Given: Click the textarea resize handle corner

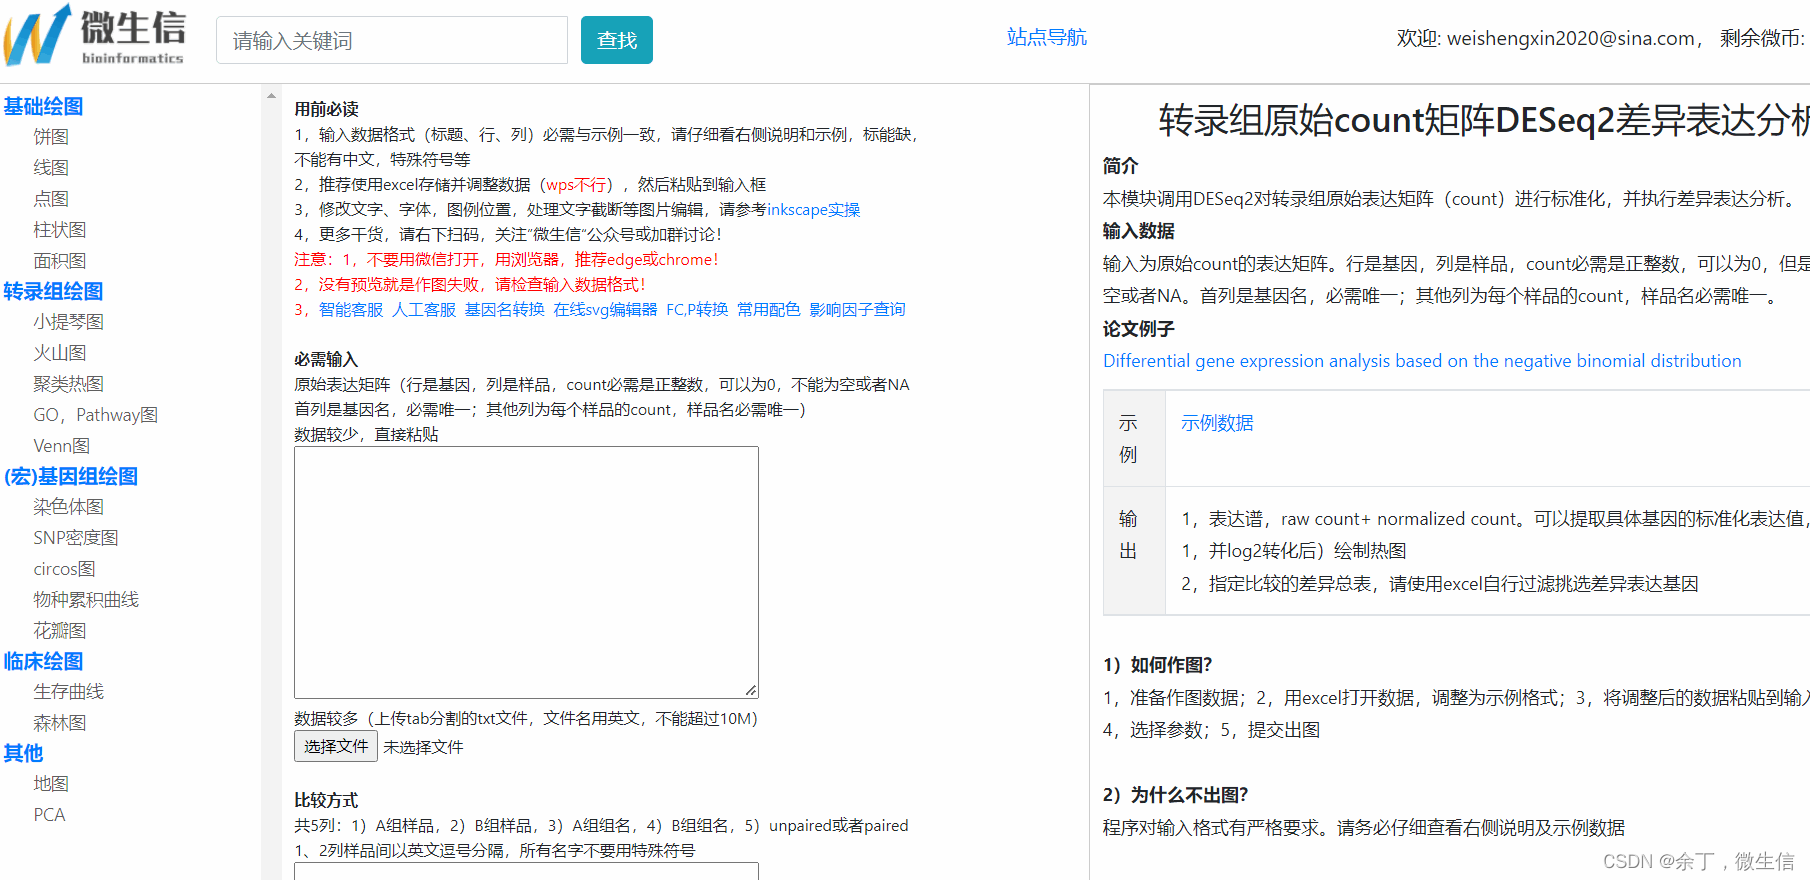Looking at the screenshot, I should [751, 691].
